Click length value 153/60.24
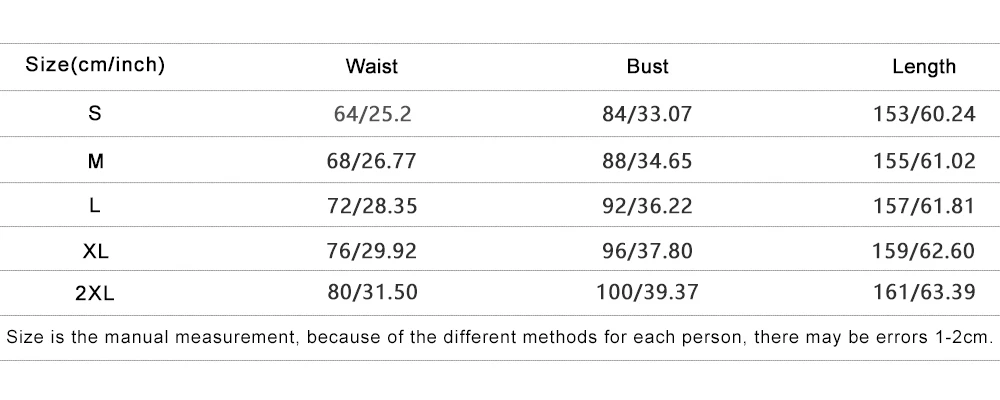The height and width of the screenshot is (400, 1000). pyautogui.click(x=924, y=114)
